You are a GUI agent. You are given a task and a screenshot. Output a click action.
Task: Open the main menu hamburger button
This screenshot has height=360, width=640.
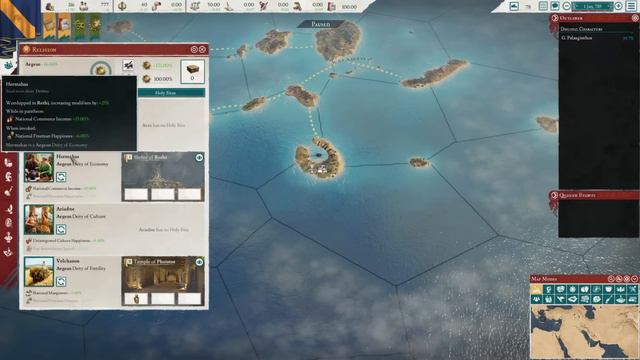coord(631,6)
